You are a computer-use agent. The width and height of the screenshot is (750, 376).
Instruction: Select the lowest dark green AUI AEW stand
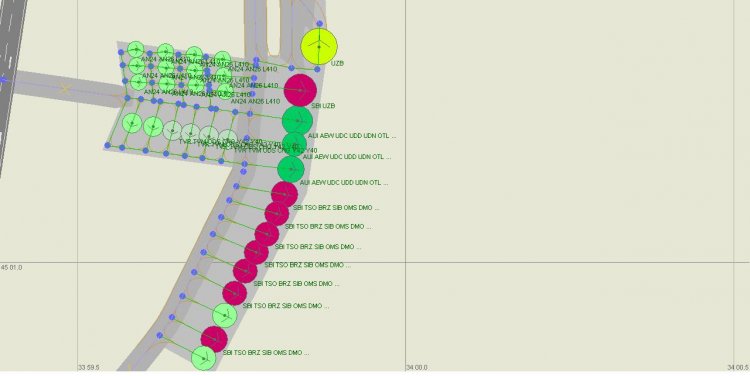(291, 169)
